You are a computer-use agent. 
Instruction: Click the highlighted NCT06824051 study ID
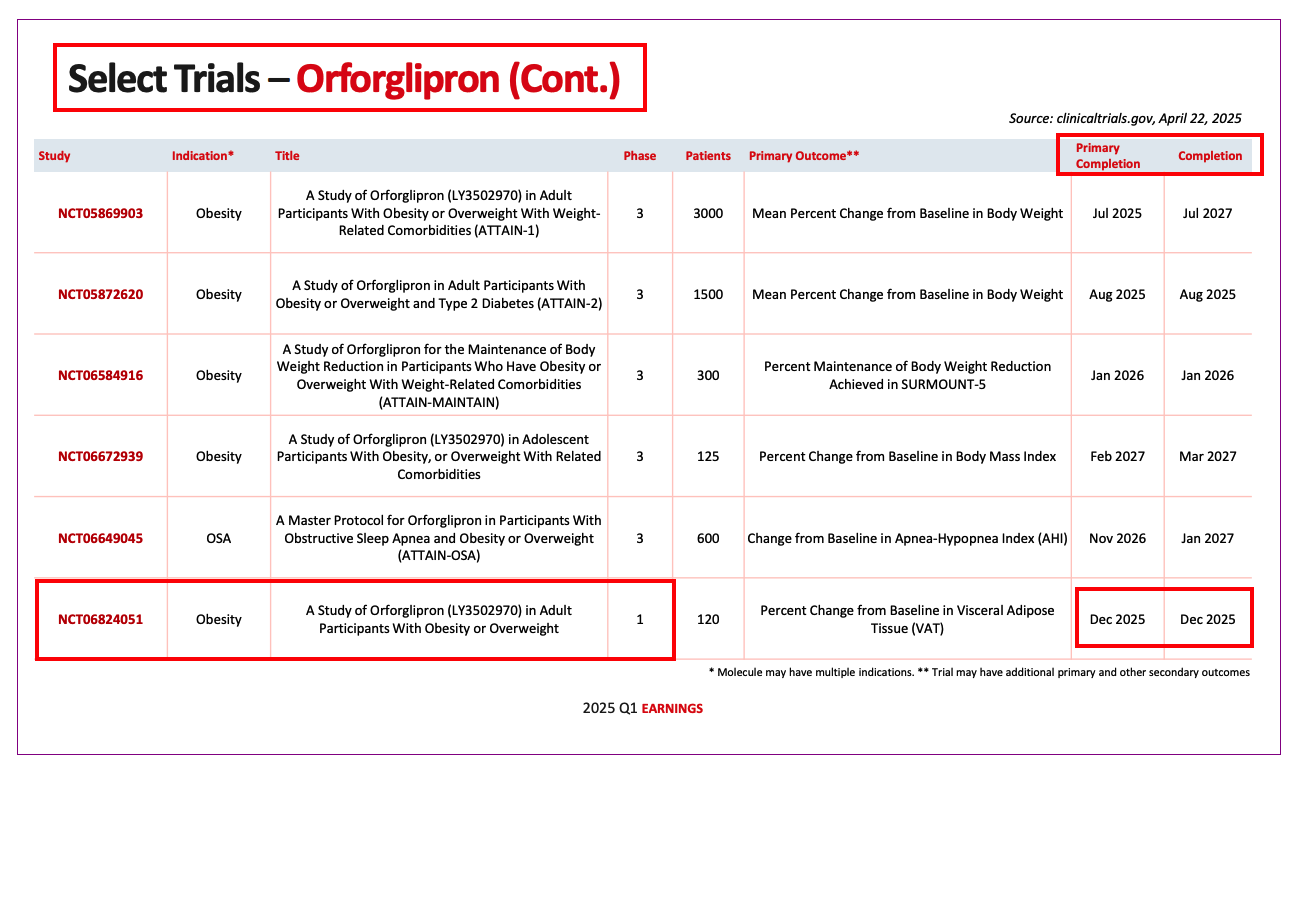click(100, 619)
